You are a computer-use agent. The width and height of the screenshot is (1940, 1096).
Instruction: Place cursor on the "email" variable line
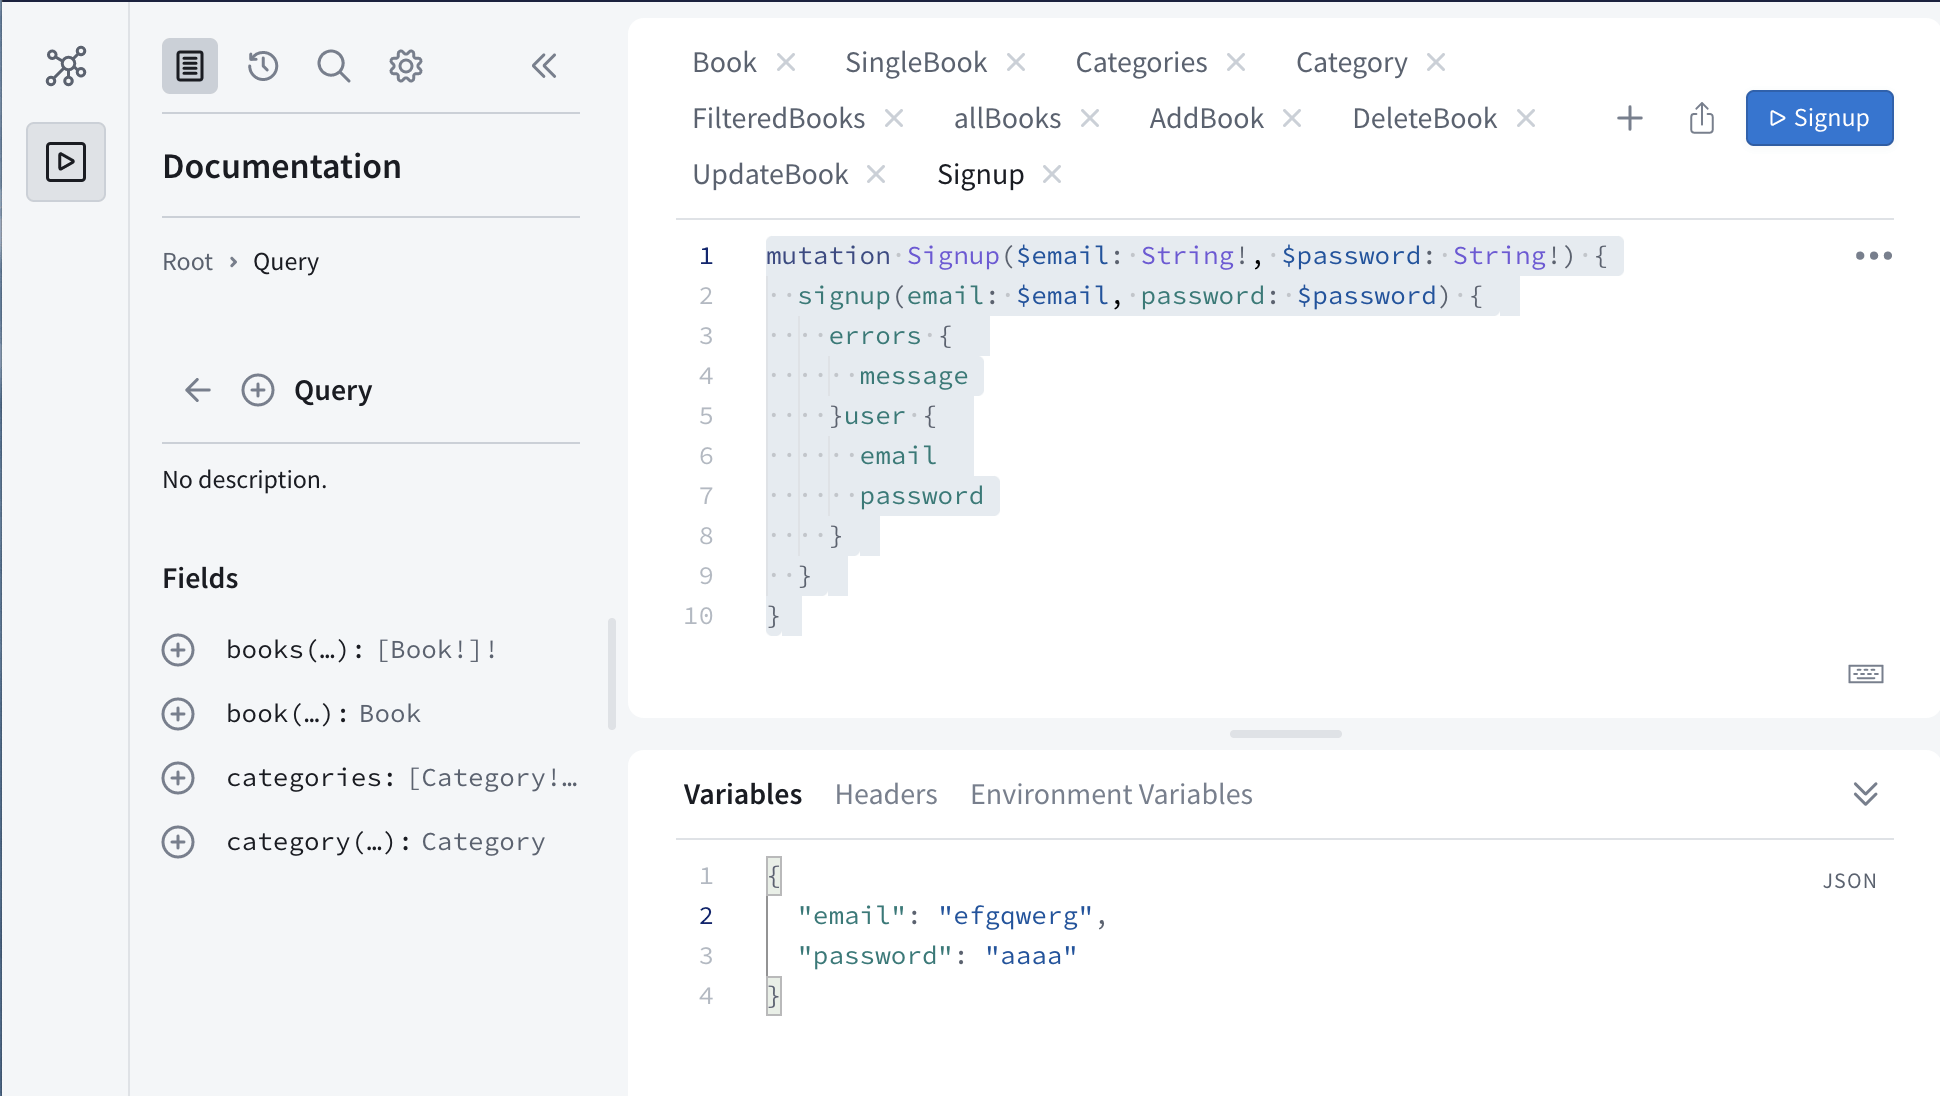(x=952, y=916)
